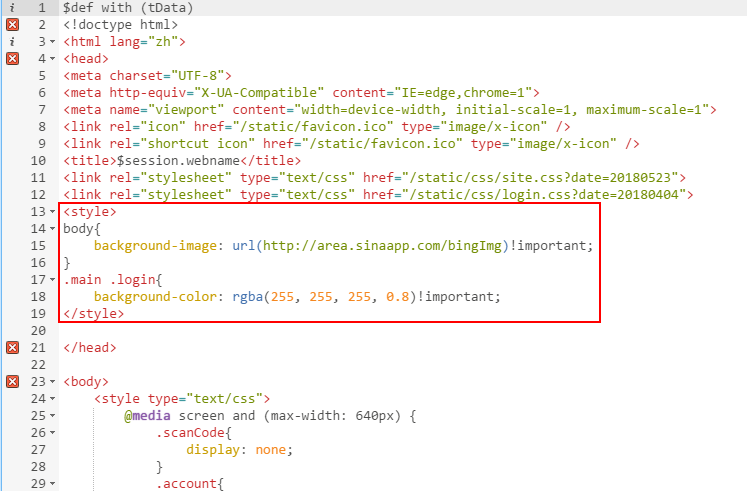Click the 'none' value on line 27
This screenshot has height=491, width=747.
pyautogui.click(x=271, y=450)
